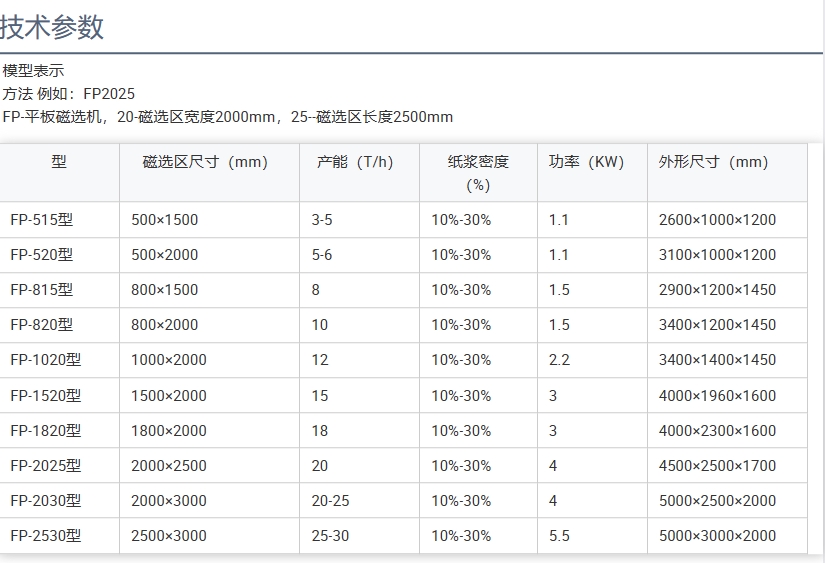Select the FP-1020型 model cell
This screenshot has width=825, height=563.
click(x=45, y=360)
